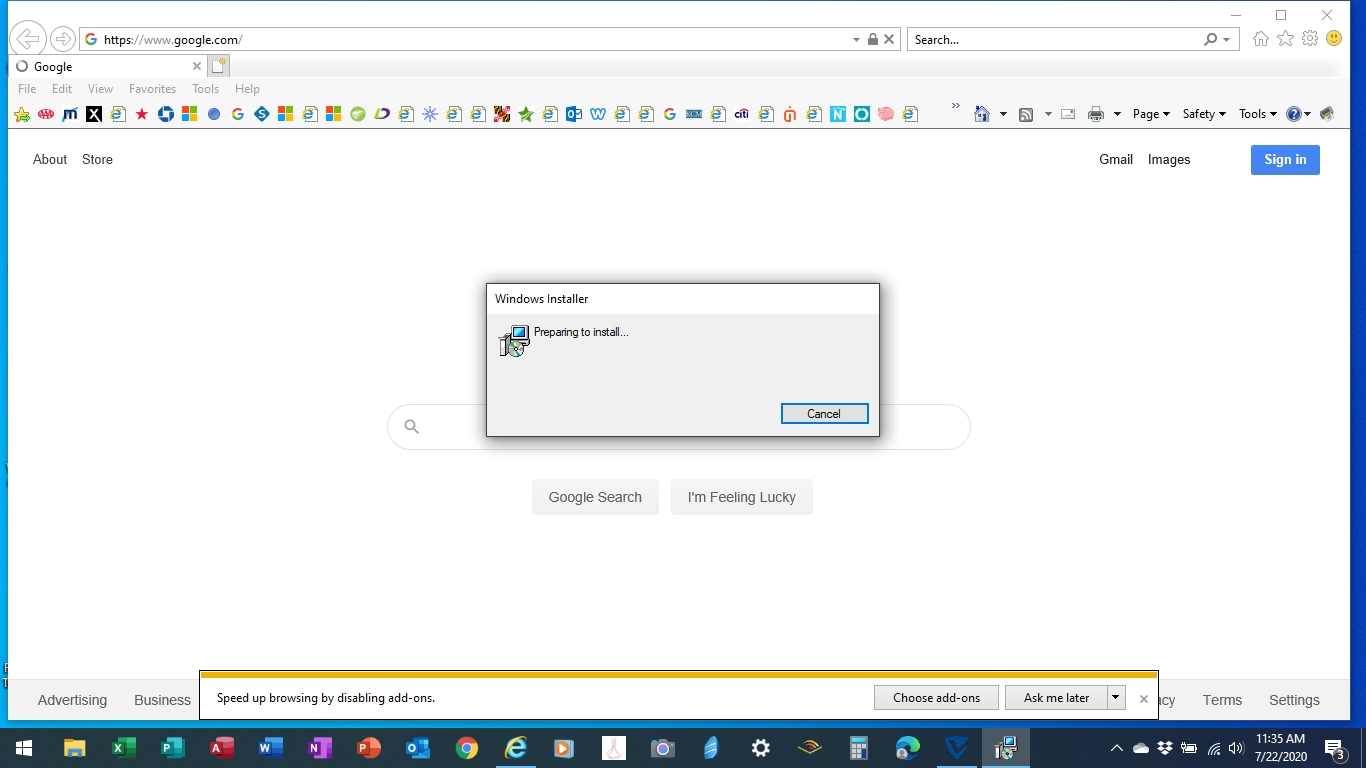Open the pink piggy bank favorite
Image resolution: width=1366 pixels, height=768 pixels.
[x=886, y=114]
